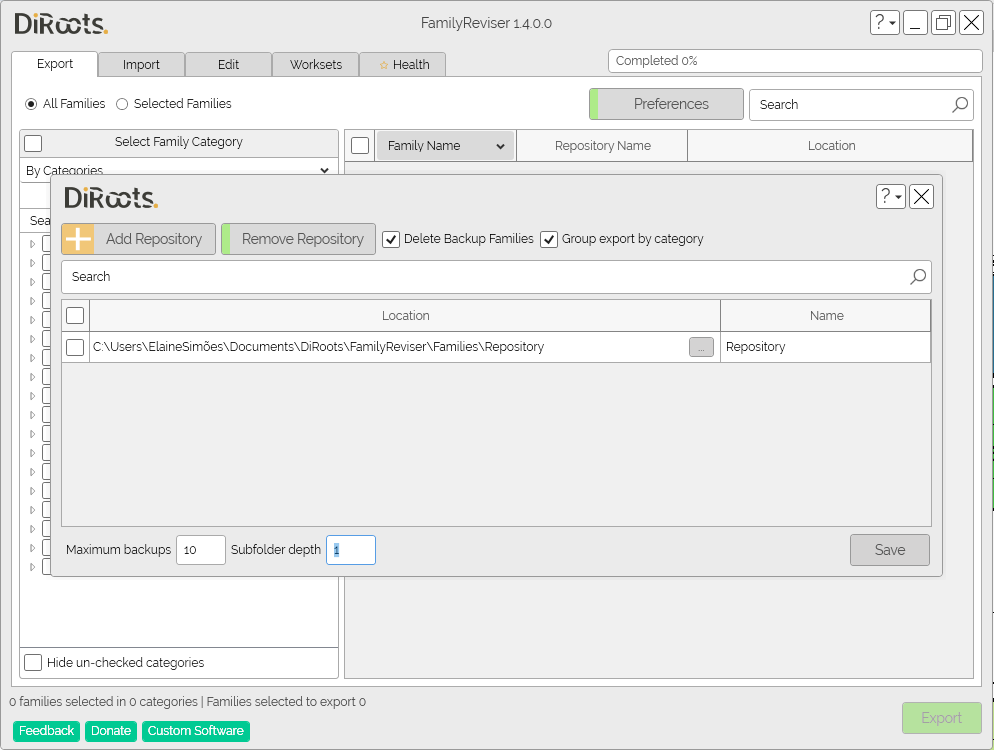Click the DiRoots logo in the main window
This screenshot has height=750, width=994.
tap(58, 23)
